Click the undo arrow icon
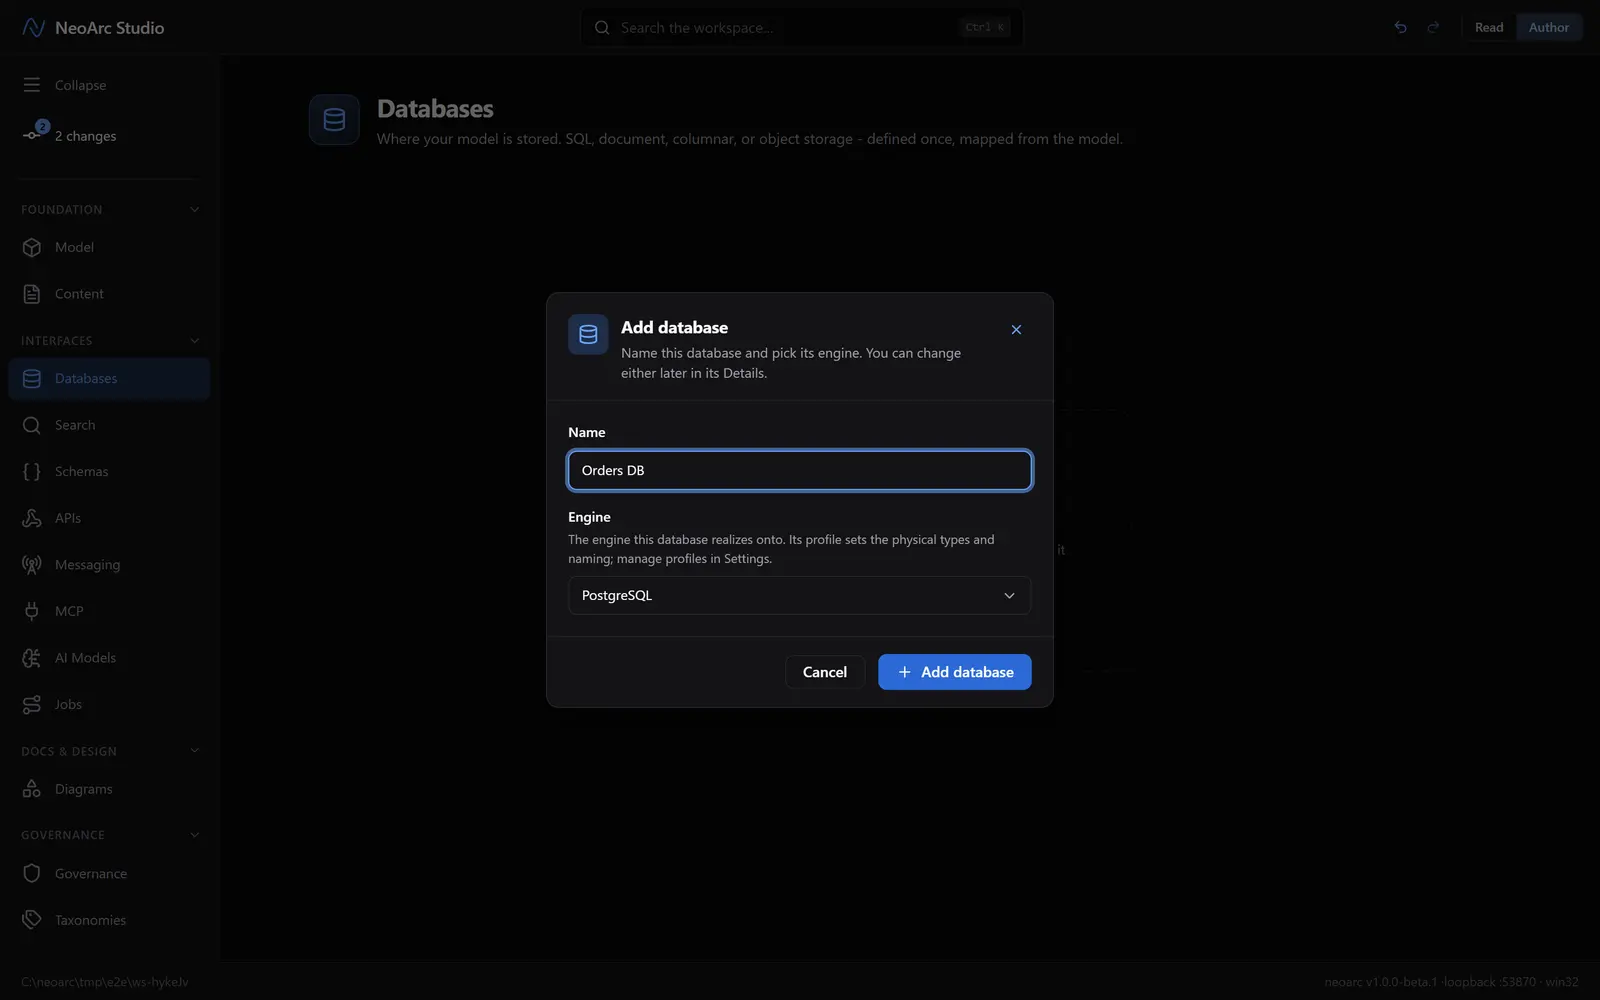This screenshot has height=1000, width=1600. point(1400,28)
